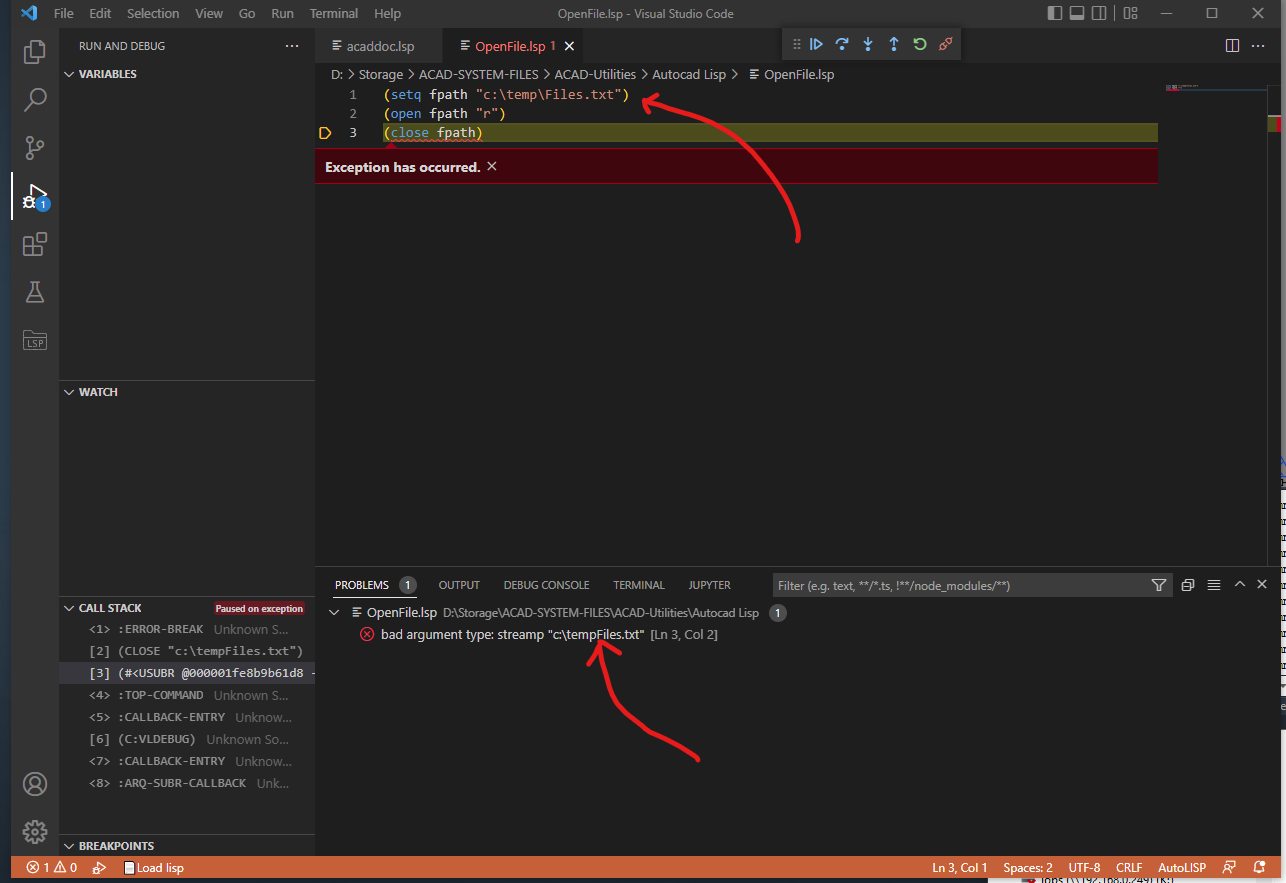
Task: Open the Search sidebar icon
Action: click(35, 100)
